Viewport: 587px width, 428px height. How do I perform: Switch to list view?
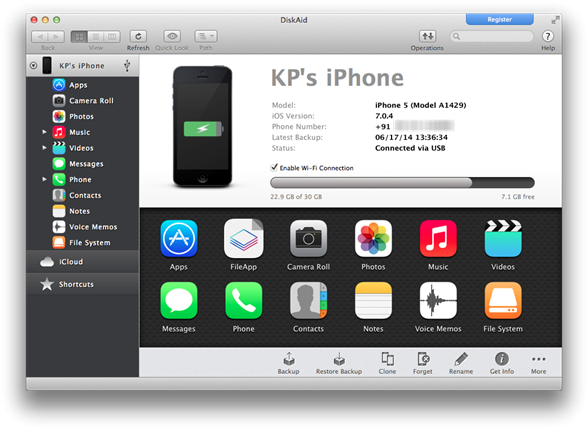click(x=95, y=37)
